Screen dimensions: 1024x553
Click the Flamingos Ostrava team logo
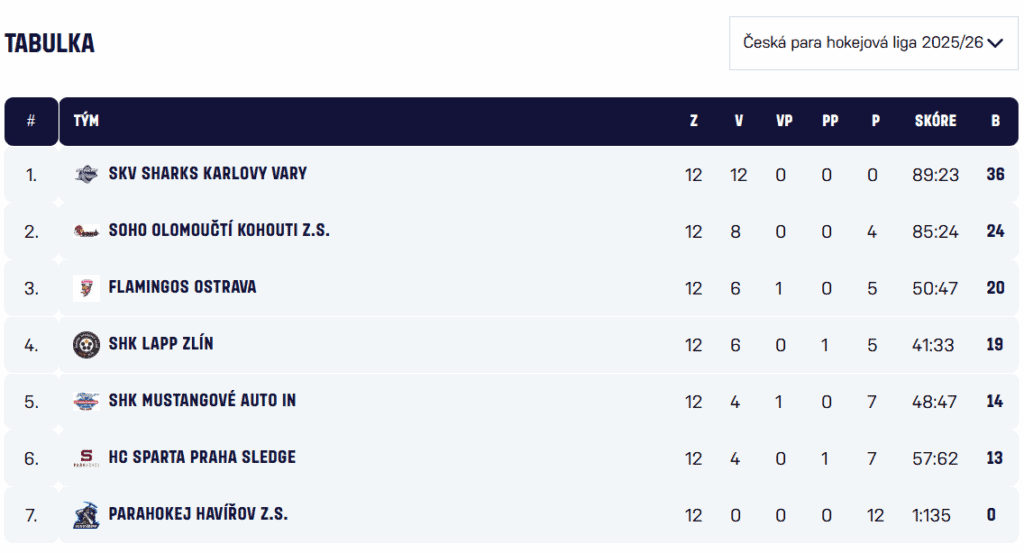(87, 288)
